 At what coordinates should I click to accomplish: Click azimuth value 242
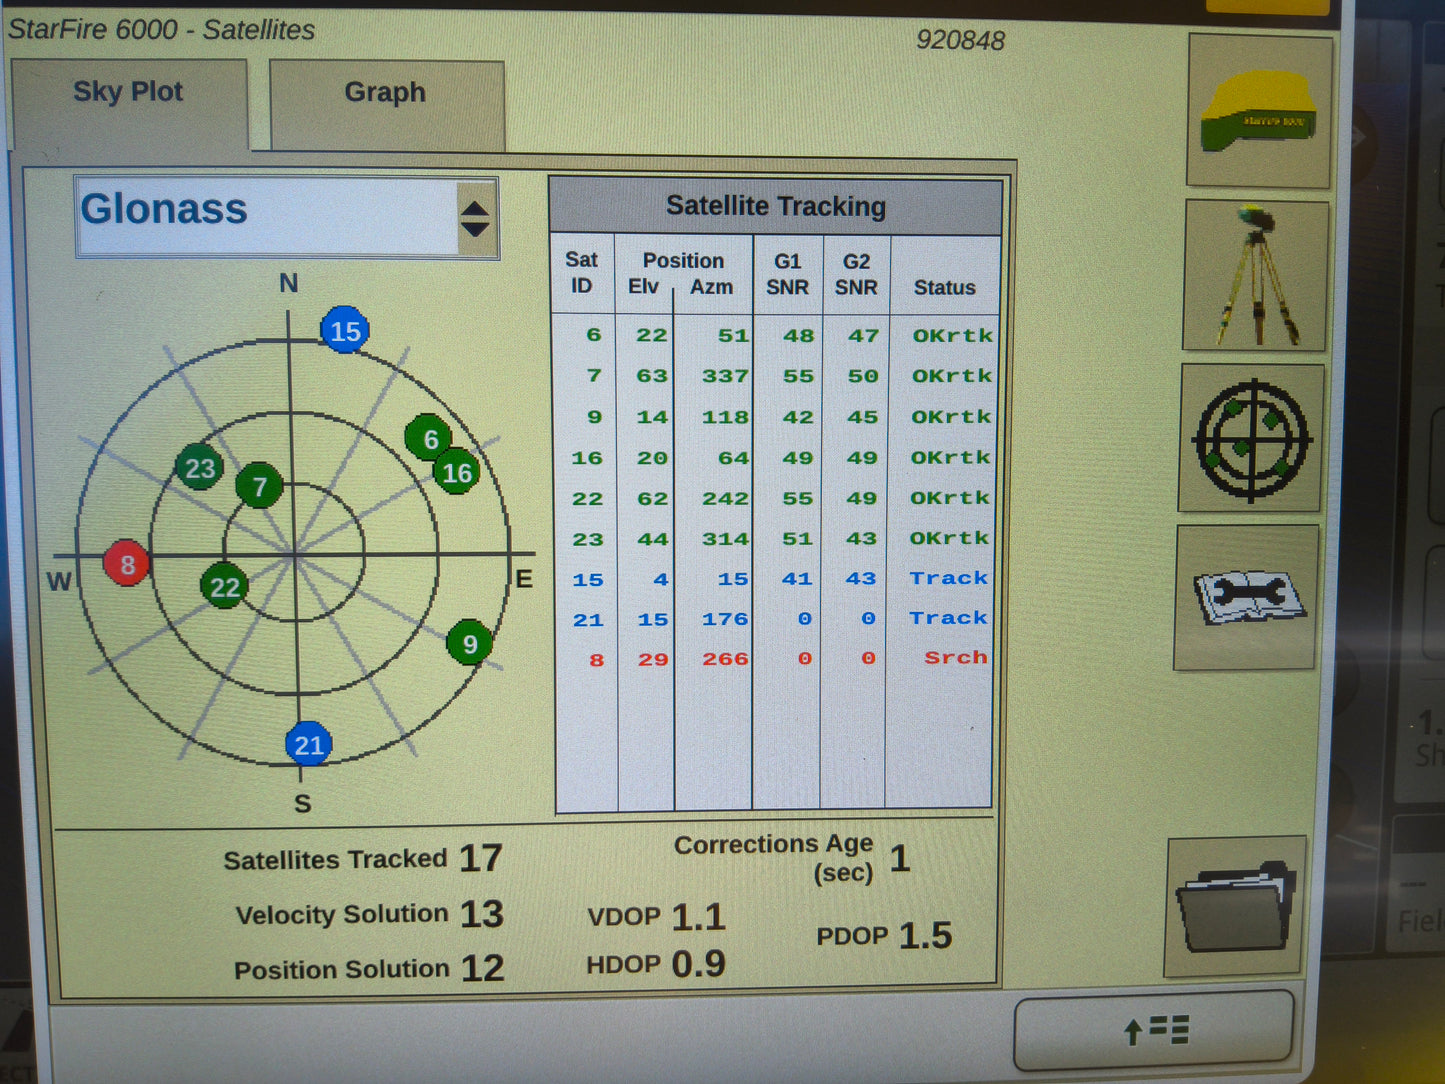(x=725, y=498)
